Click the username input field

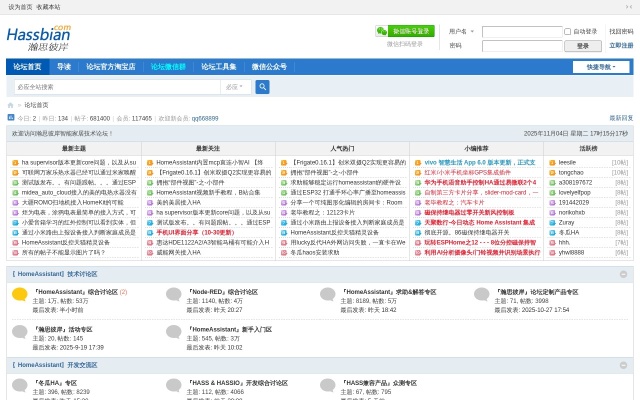(x=520, y=31)
